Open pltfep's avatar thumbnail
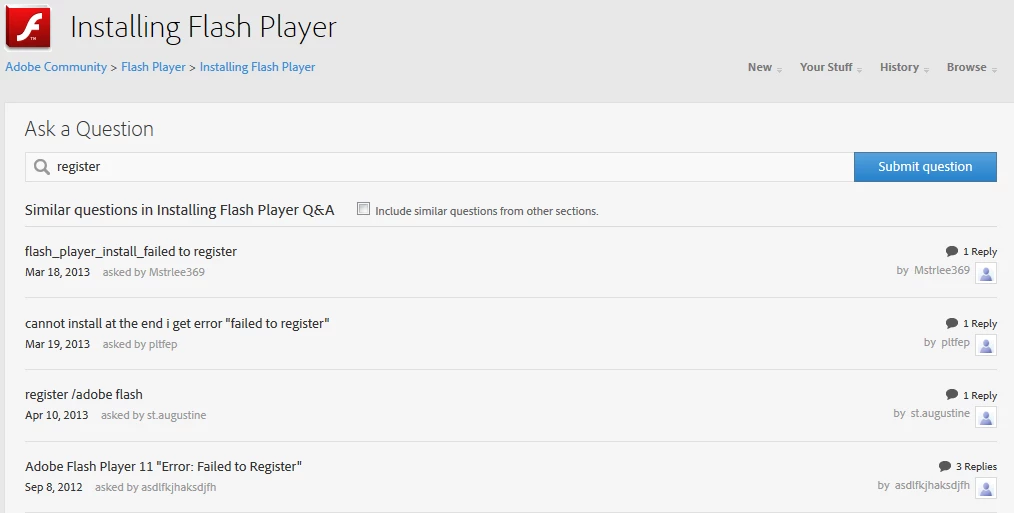Screen dimensions: 1014x513 point(986,345)
